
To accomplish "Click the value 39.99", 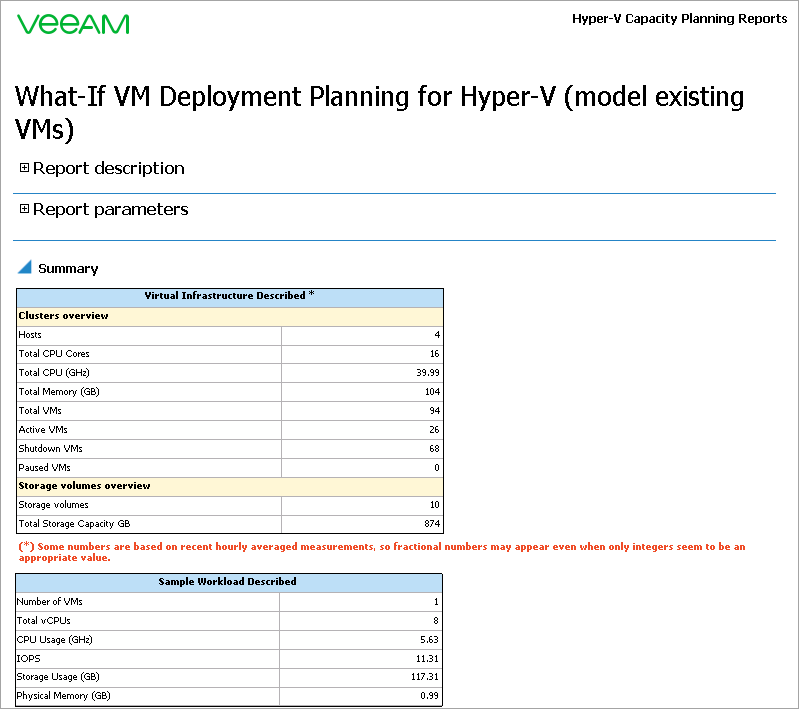I will tap(428, 373).
